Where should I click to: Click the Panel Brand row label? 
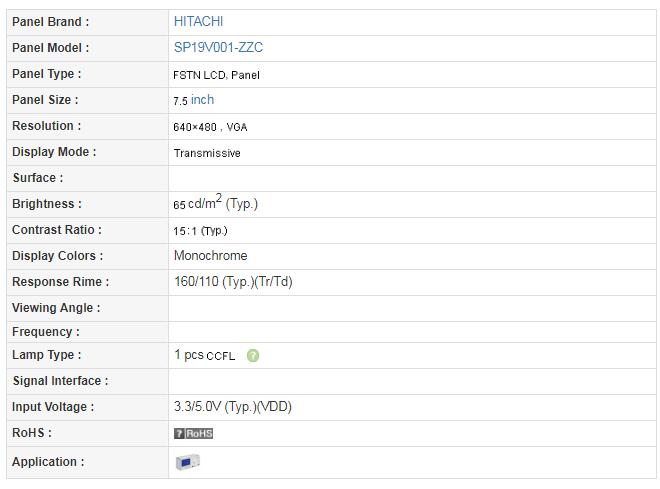point(50,21)
